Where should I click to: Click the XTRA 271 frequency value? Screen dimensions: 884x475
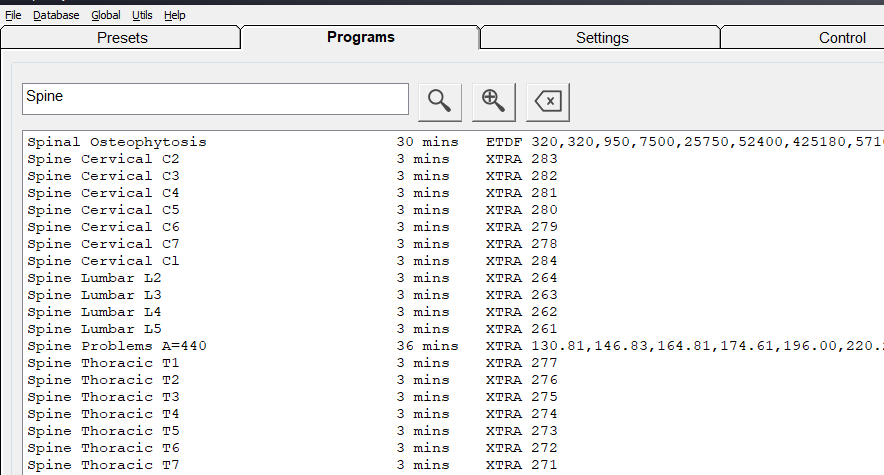point(521,465)
